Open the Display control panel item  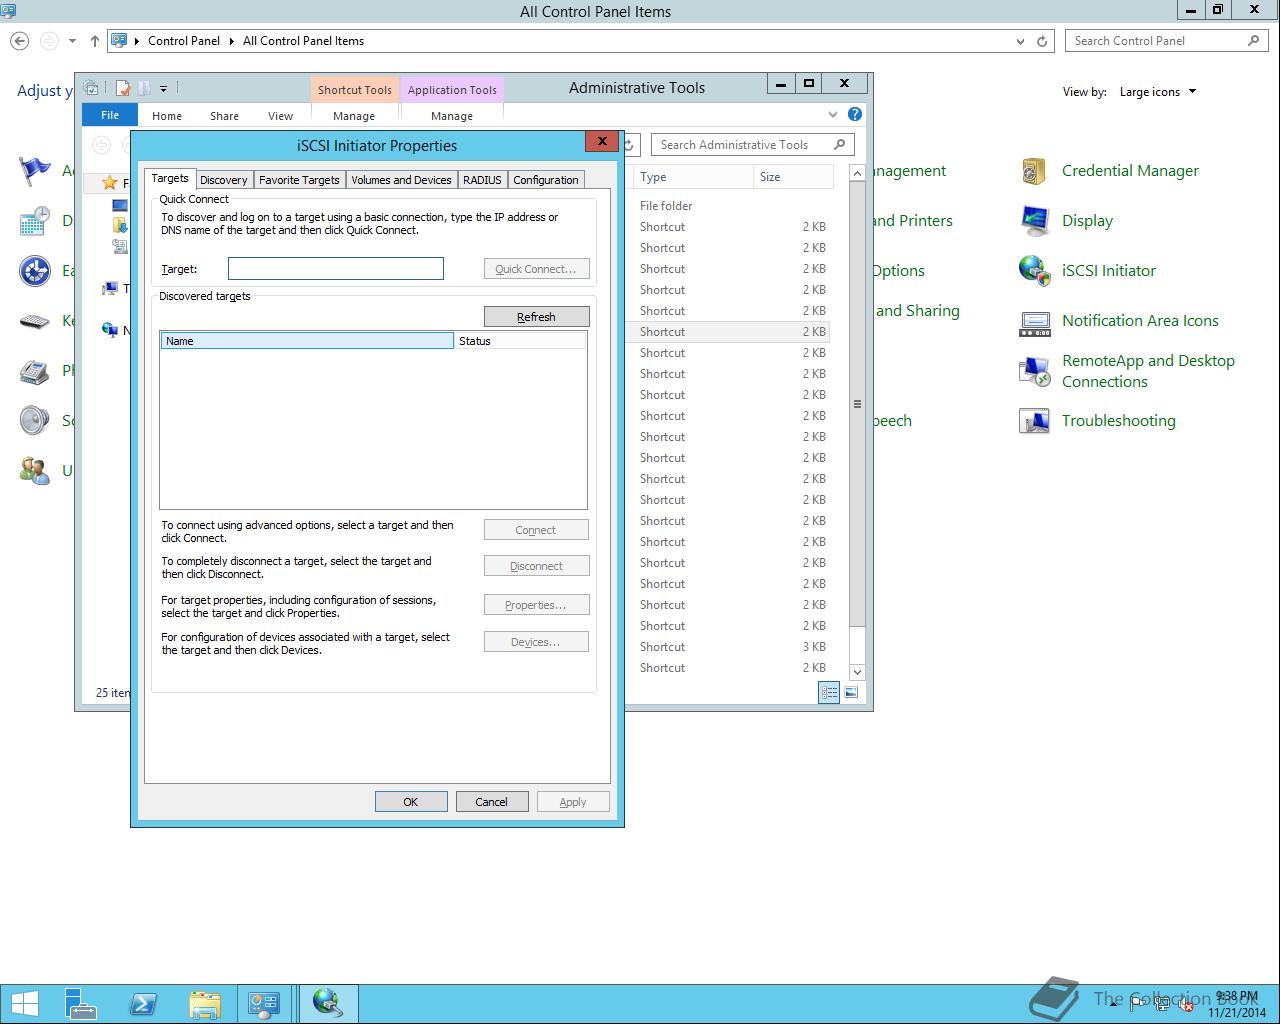1087,221
